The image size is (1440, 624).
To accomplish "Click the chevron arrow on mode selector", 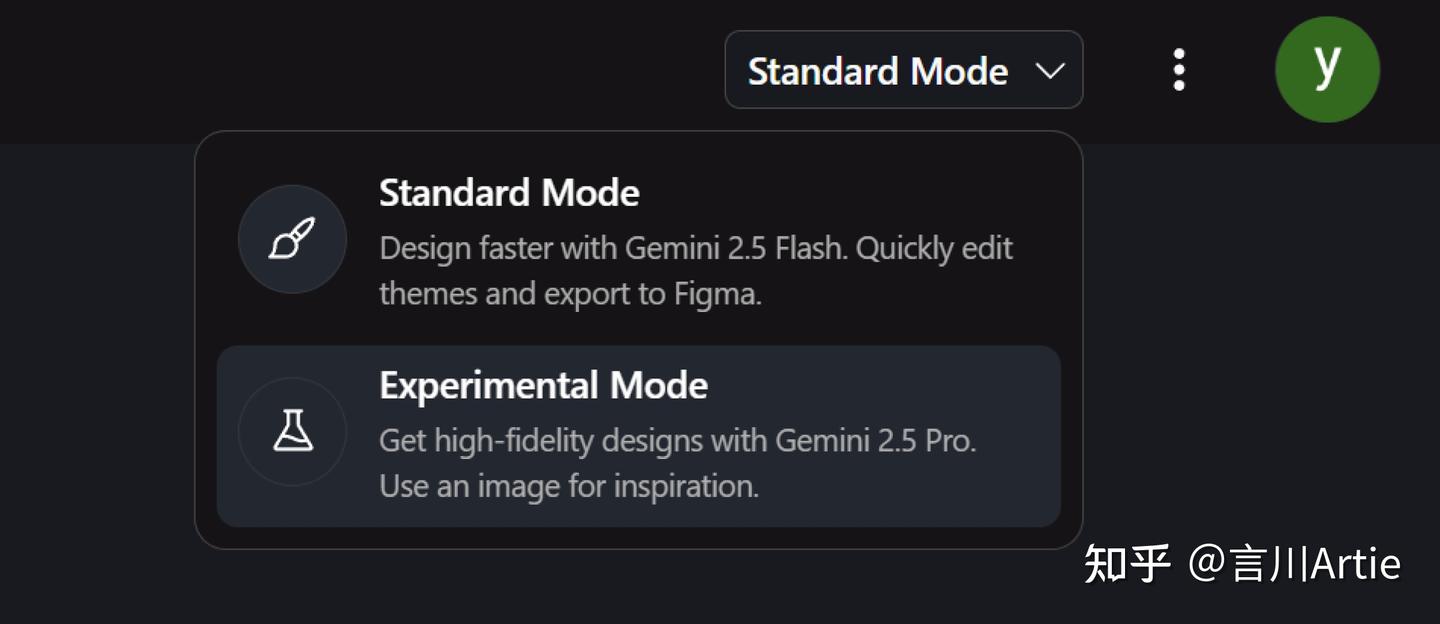I will (1049, 71).
